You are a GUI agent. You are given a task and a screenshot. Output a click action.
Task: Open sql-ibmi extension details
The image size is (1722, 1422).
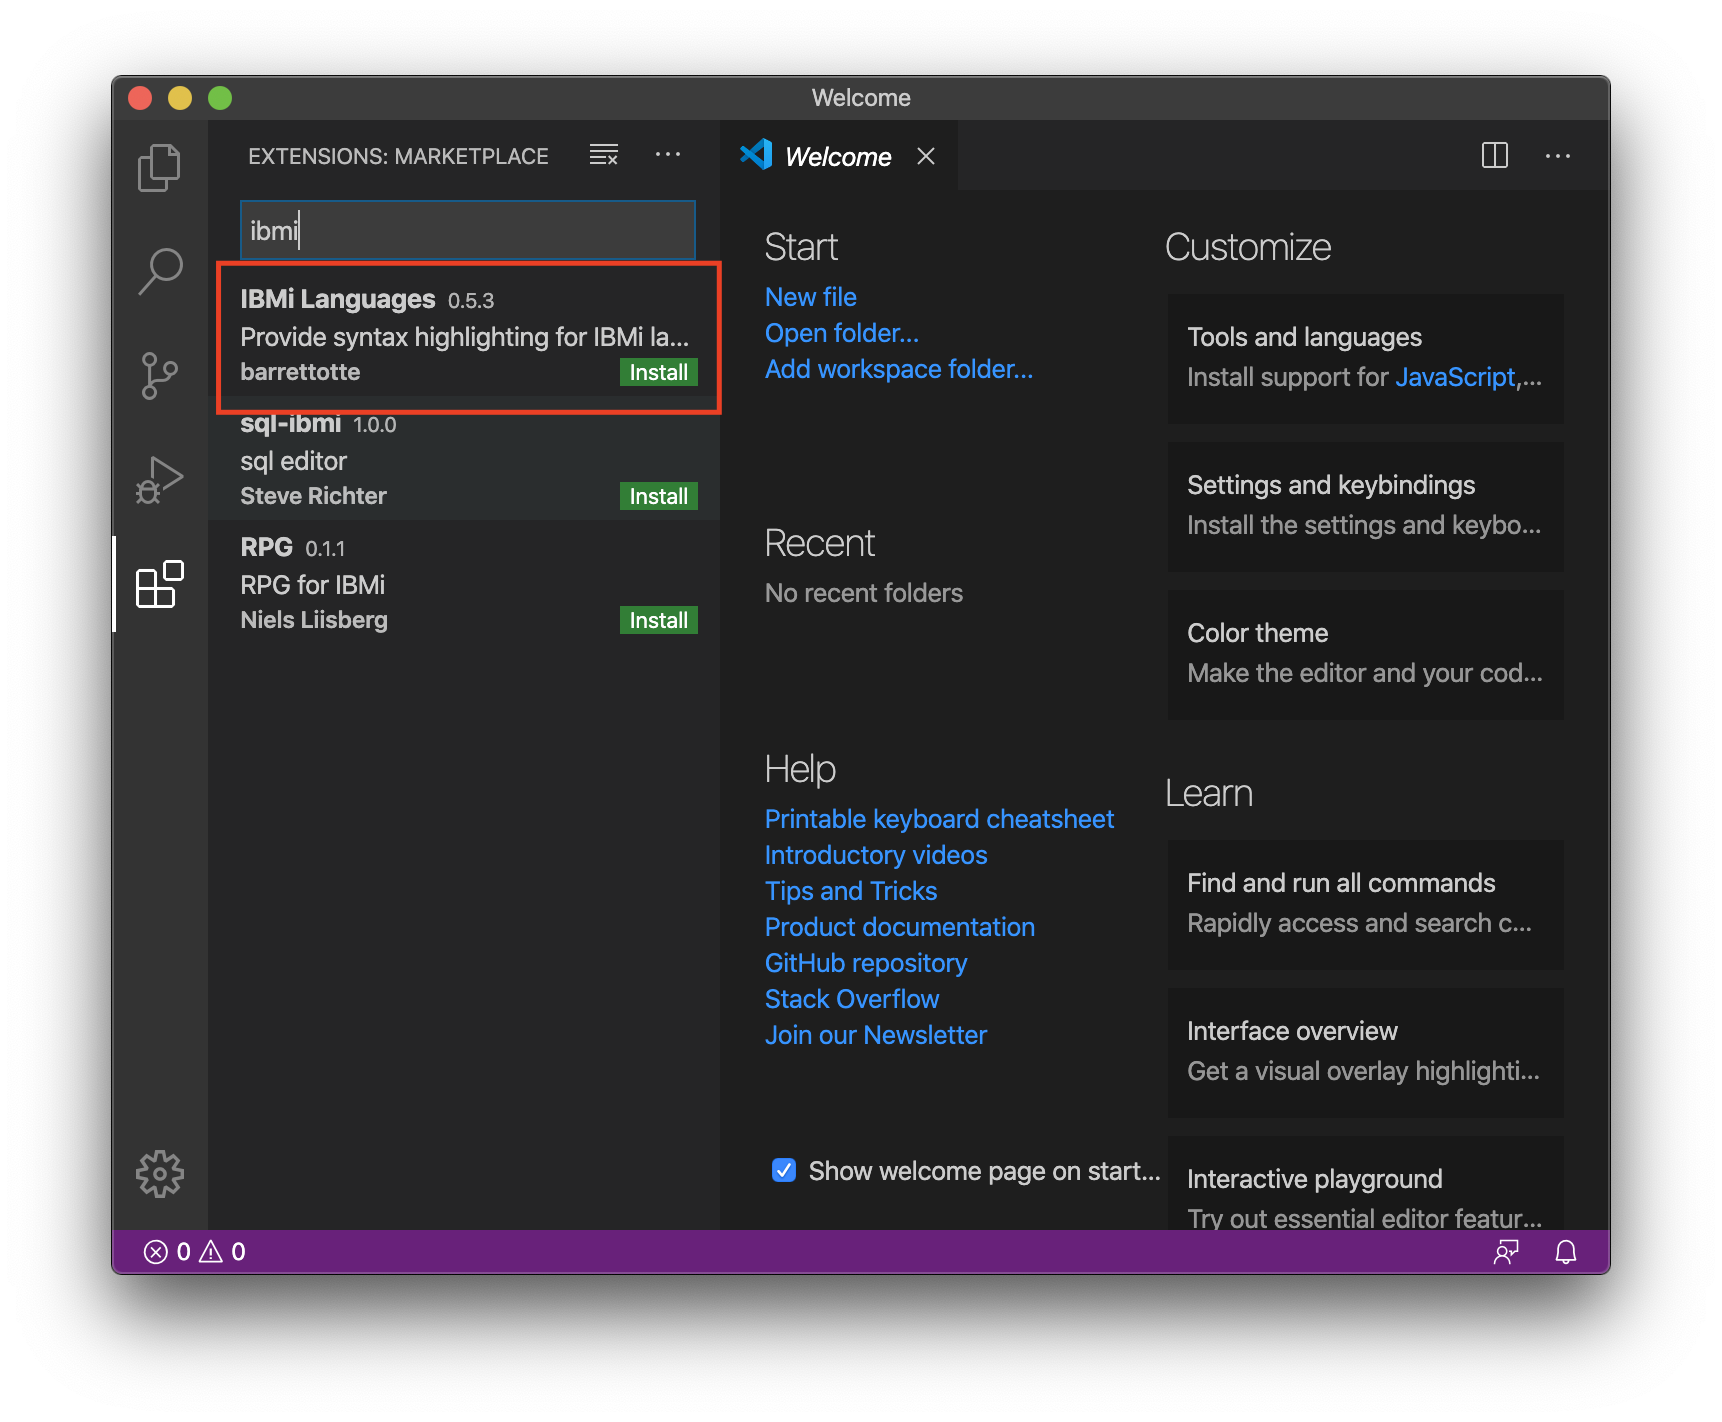pos(464,458)
